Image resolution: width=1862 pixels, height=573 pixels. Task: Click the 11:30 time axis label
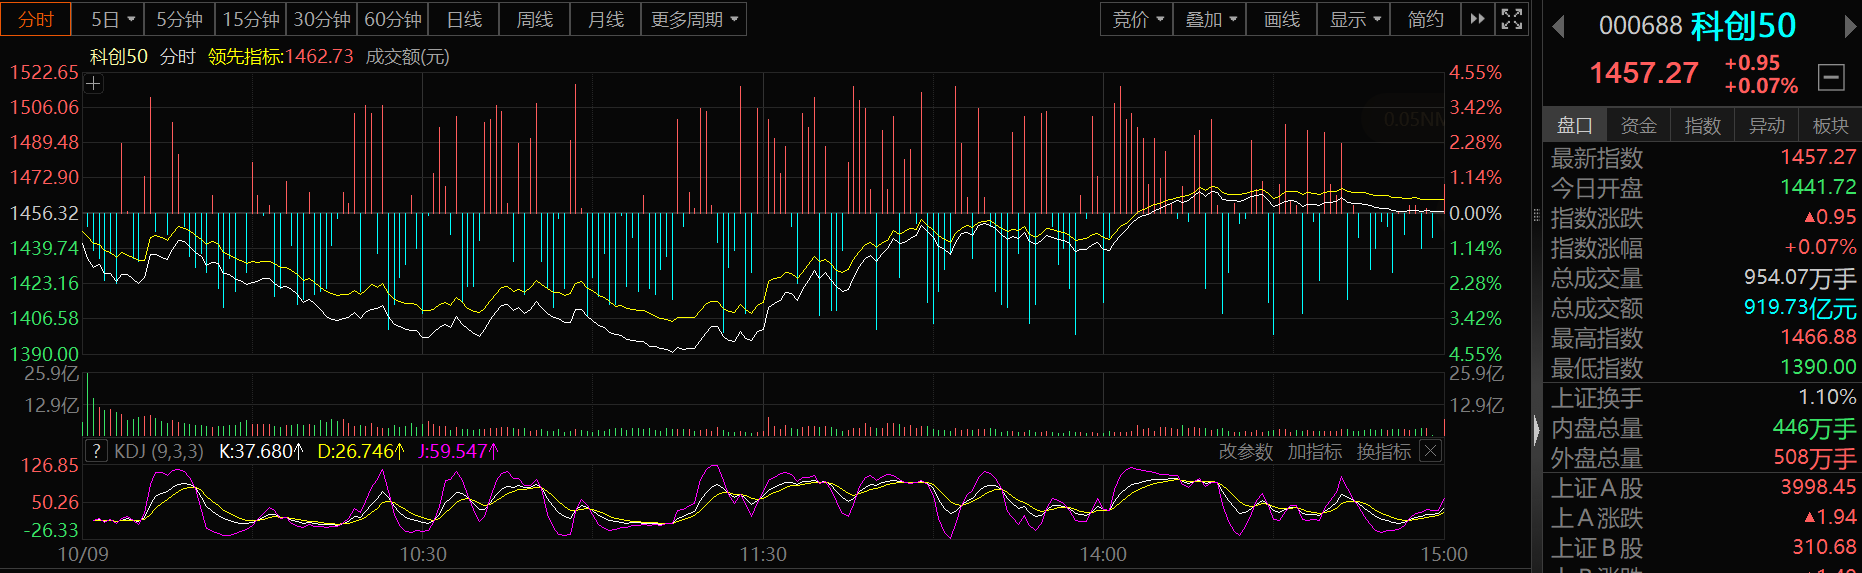pyautogui.click(x=763, y=554)
